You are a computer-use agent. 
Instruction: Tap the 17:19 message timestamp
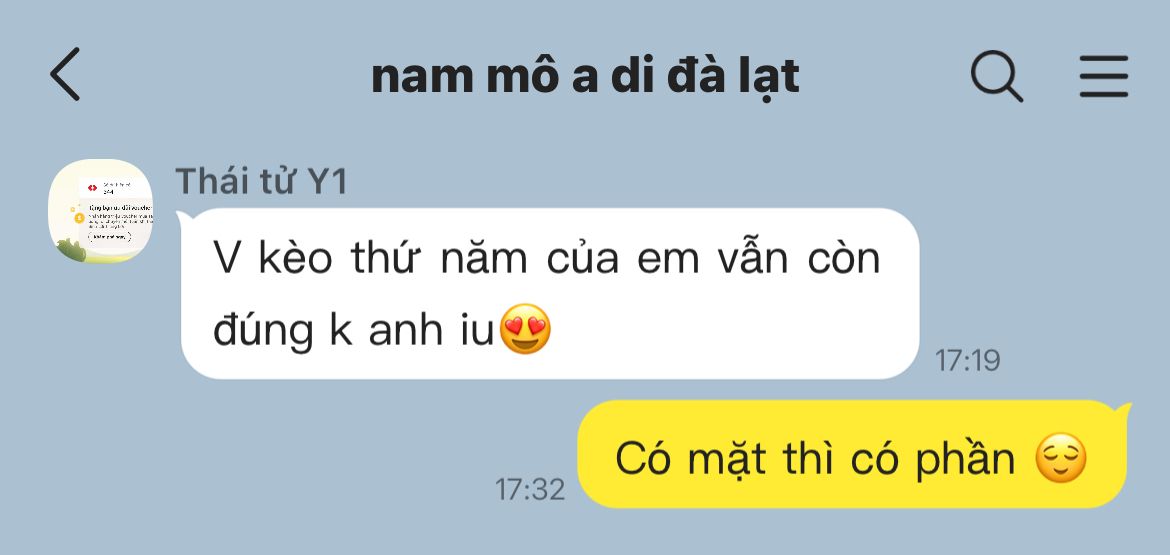tap(967, 360)
